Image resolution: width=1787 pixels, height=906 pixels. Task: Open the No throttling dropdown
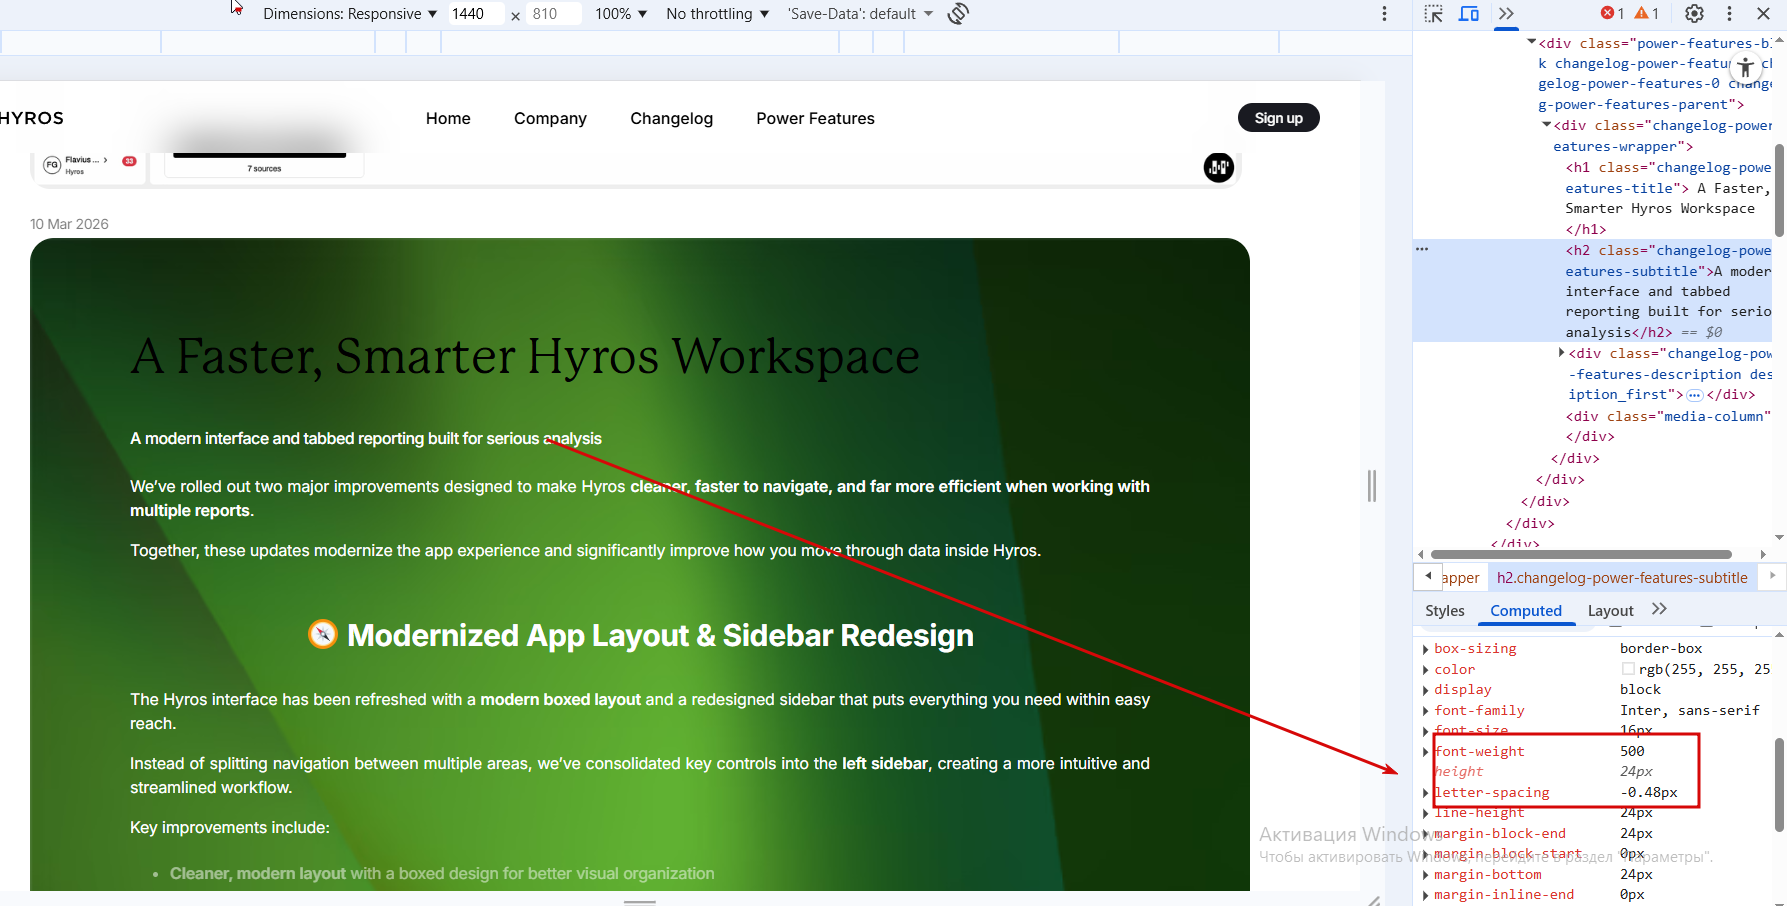tap(718, 14)
